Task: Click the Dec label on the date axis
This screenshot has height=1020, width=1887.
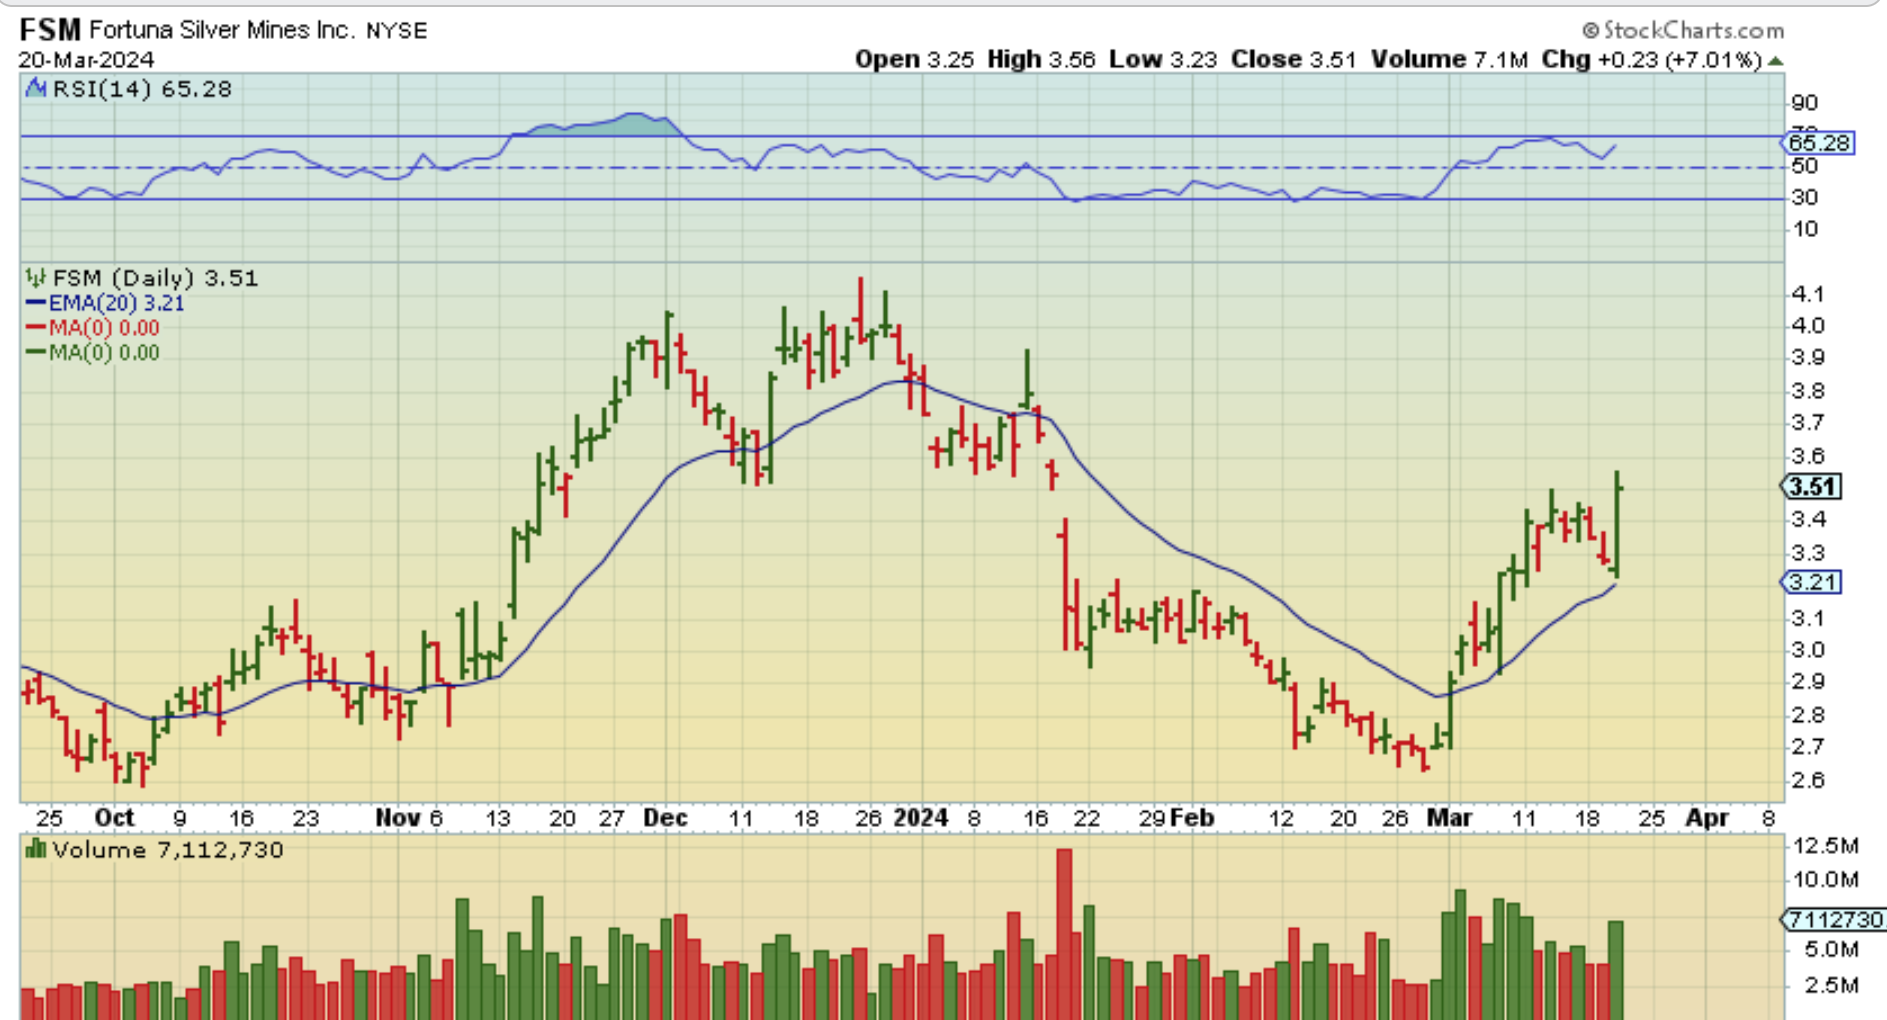Action: pyautogui.click(x=665, y=818)
